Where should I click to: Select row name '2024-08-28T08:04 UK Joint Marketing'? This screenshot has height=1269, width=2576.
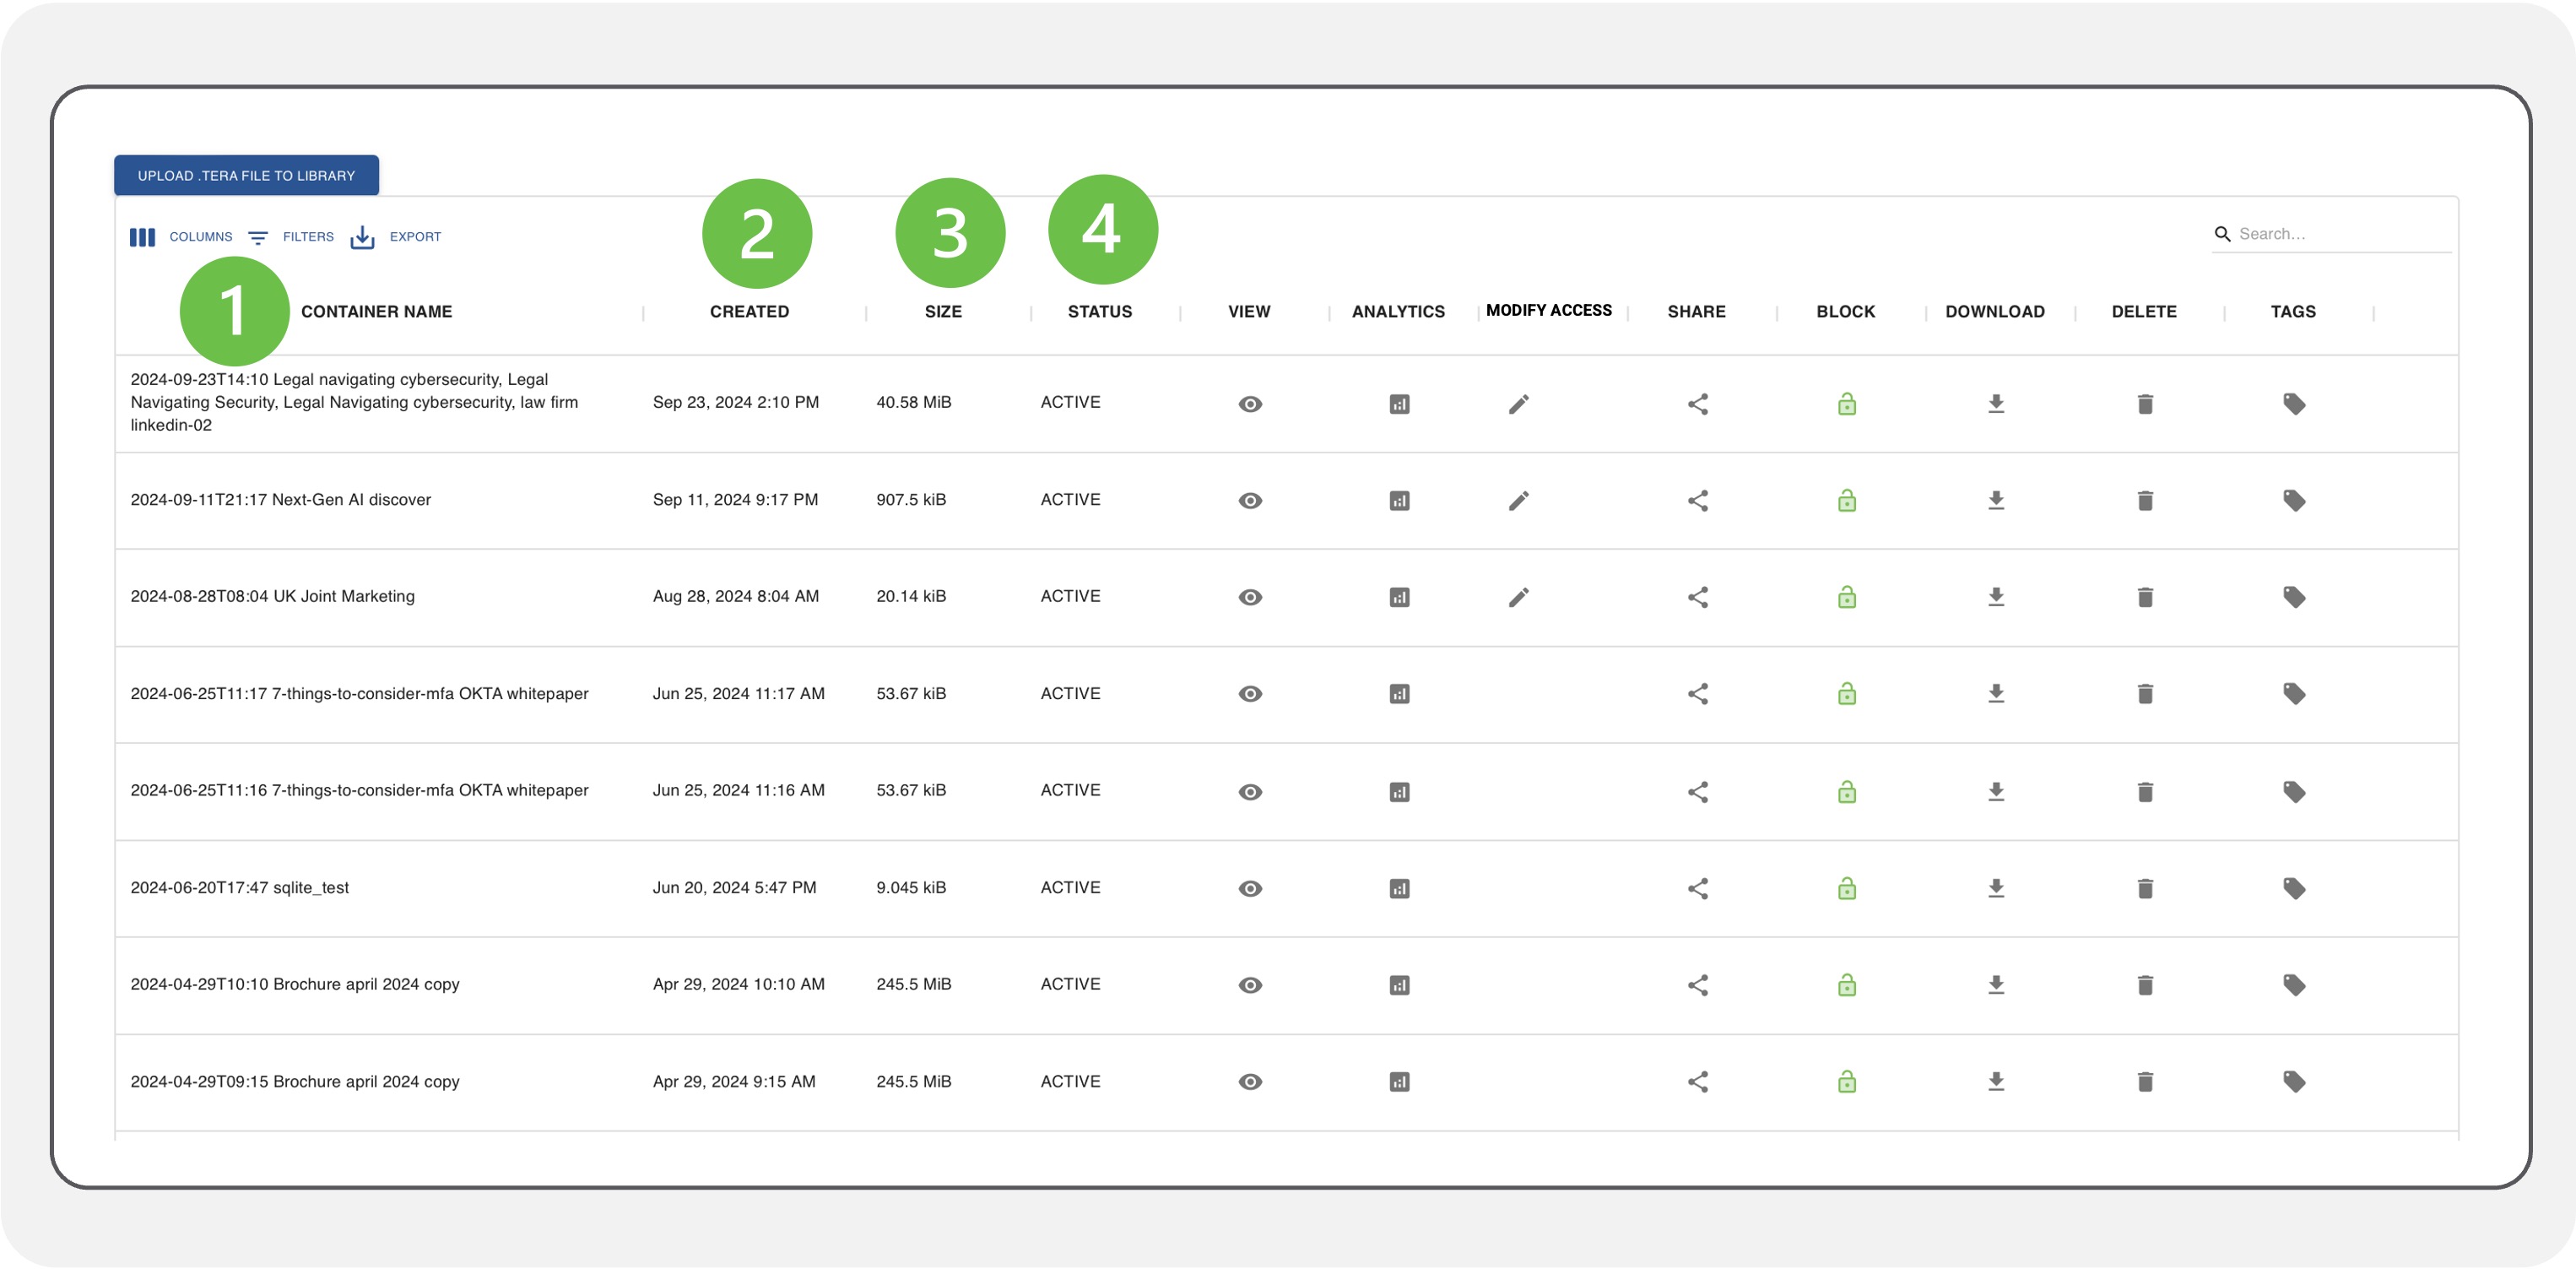[272, 597]
